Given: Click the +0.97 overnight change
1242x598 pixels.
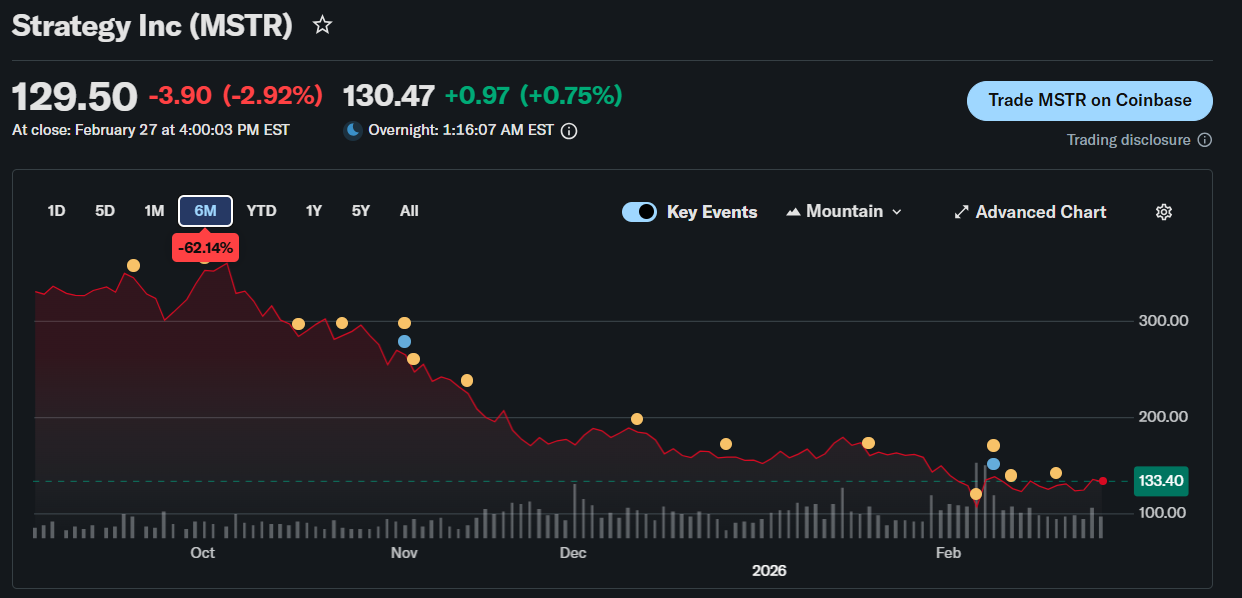Looking at the screenshot, I should [x=477, y=96].
